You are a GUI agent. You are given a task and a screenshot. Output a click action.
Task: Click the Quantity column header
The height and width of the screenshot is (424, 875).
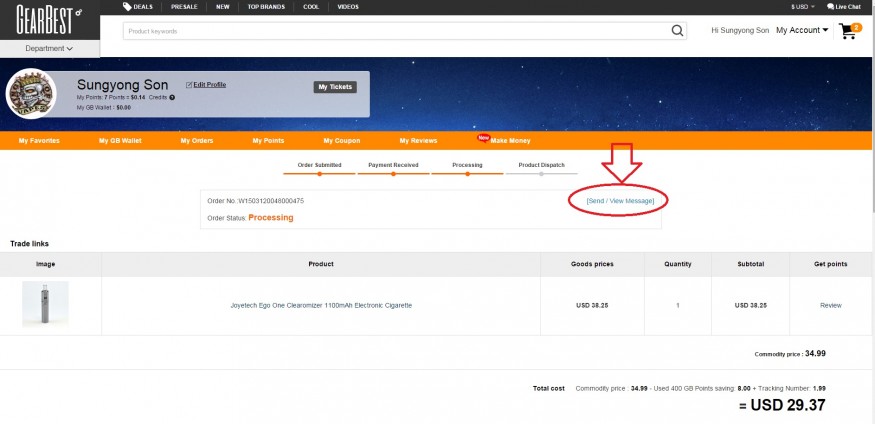(677, 264)
